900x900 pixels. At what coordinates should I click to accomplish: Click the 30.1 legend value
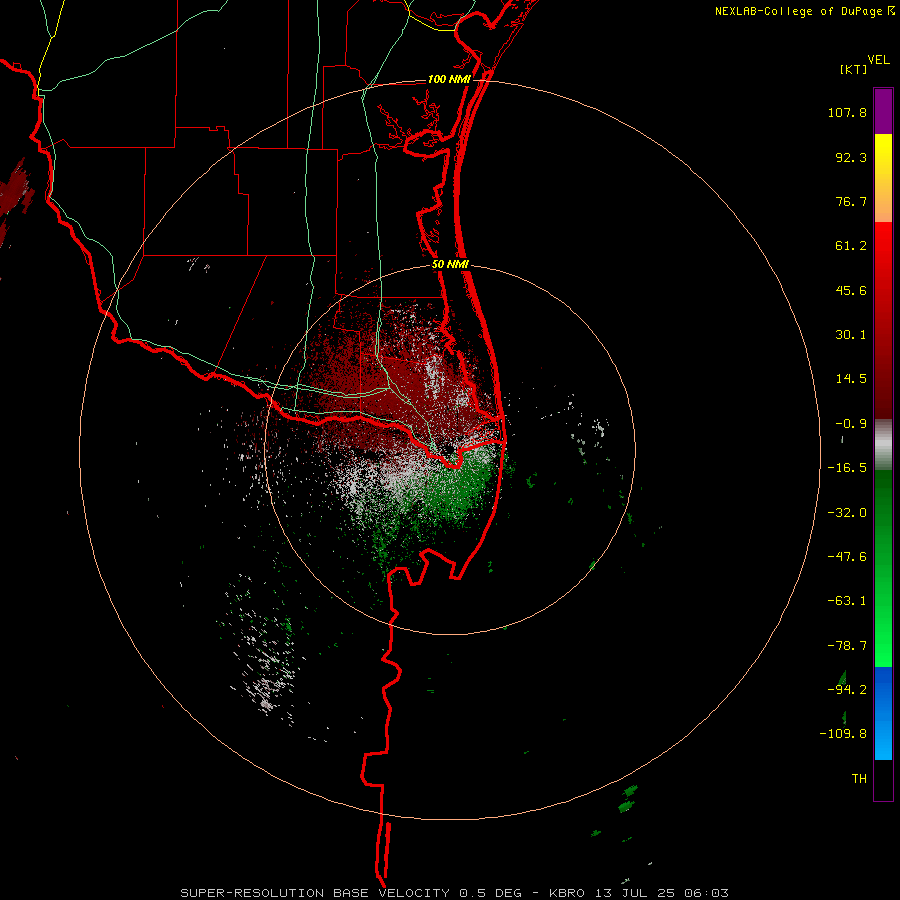pyautogui.click(x=851, y=335)
